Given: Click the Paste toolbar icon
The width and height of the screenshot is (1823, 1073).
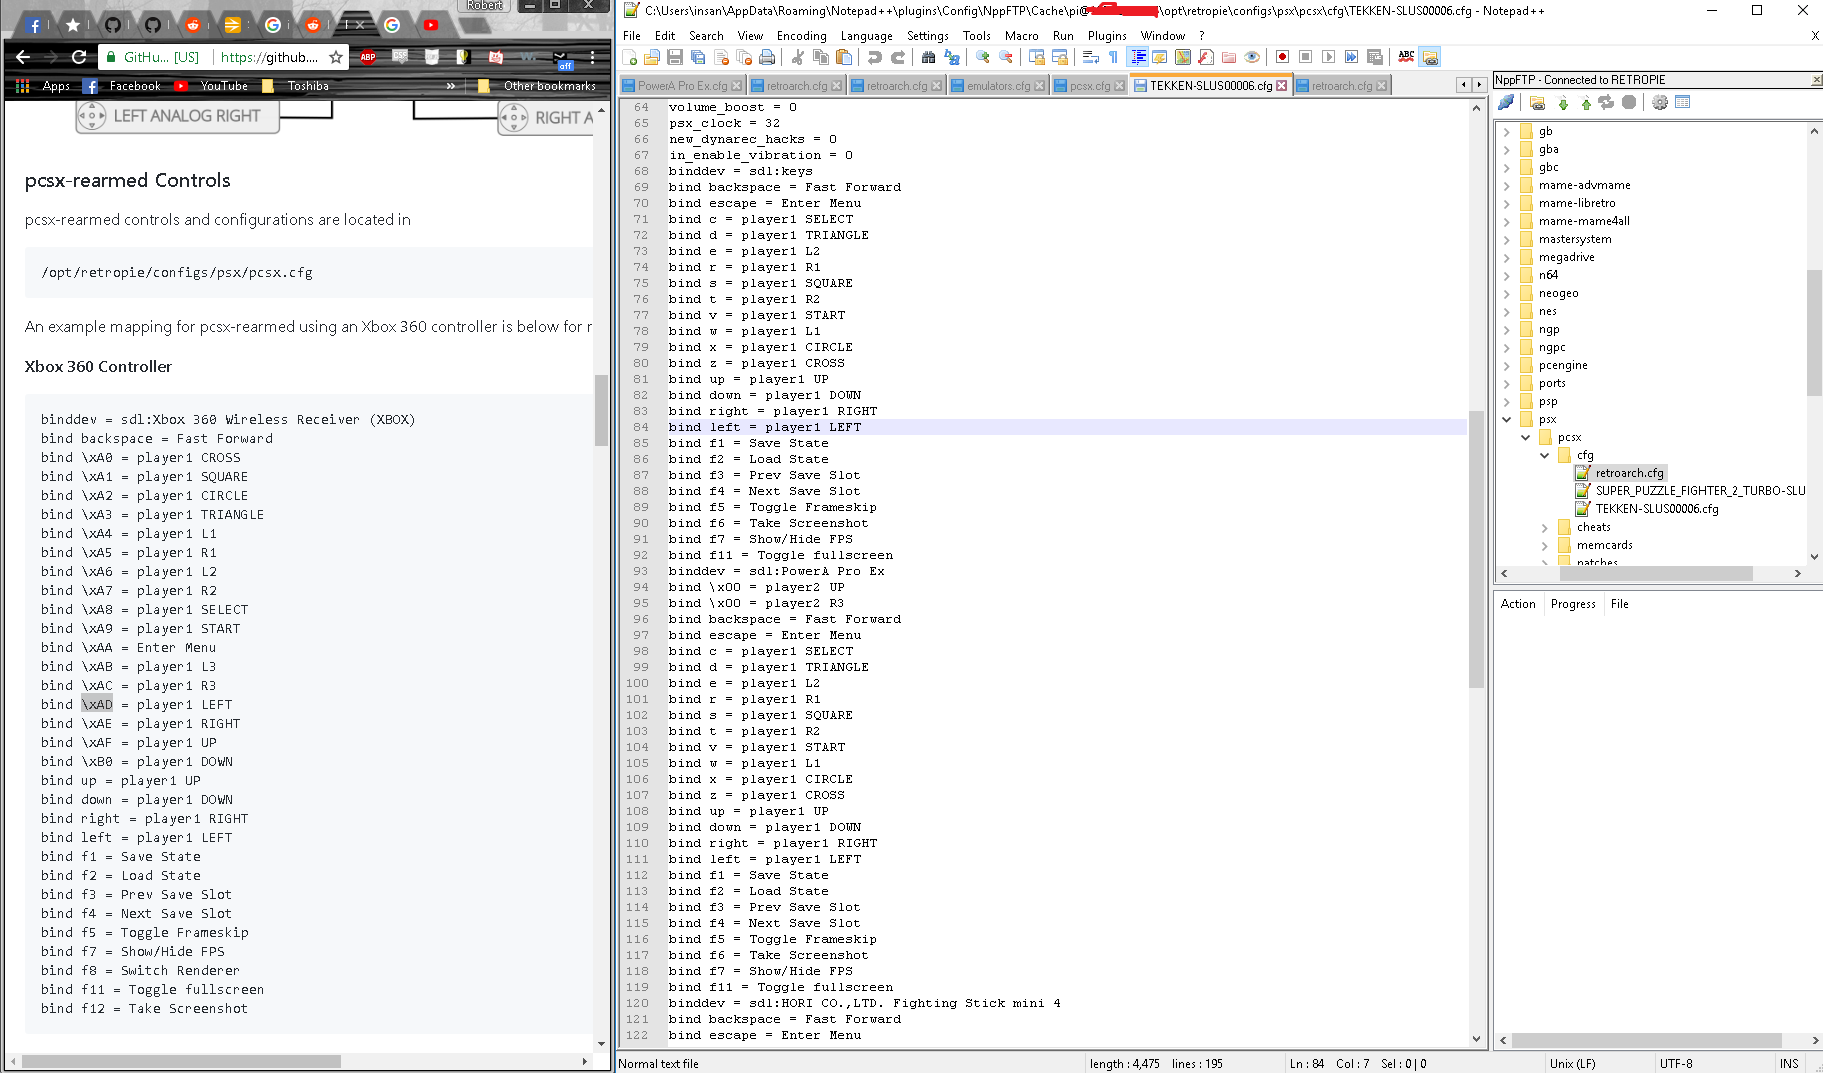Looking at the screenshot, I should (x=844, y=57).
